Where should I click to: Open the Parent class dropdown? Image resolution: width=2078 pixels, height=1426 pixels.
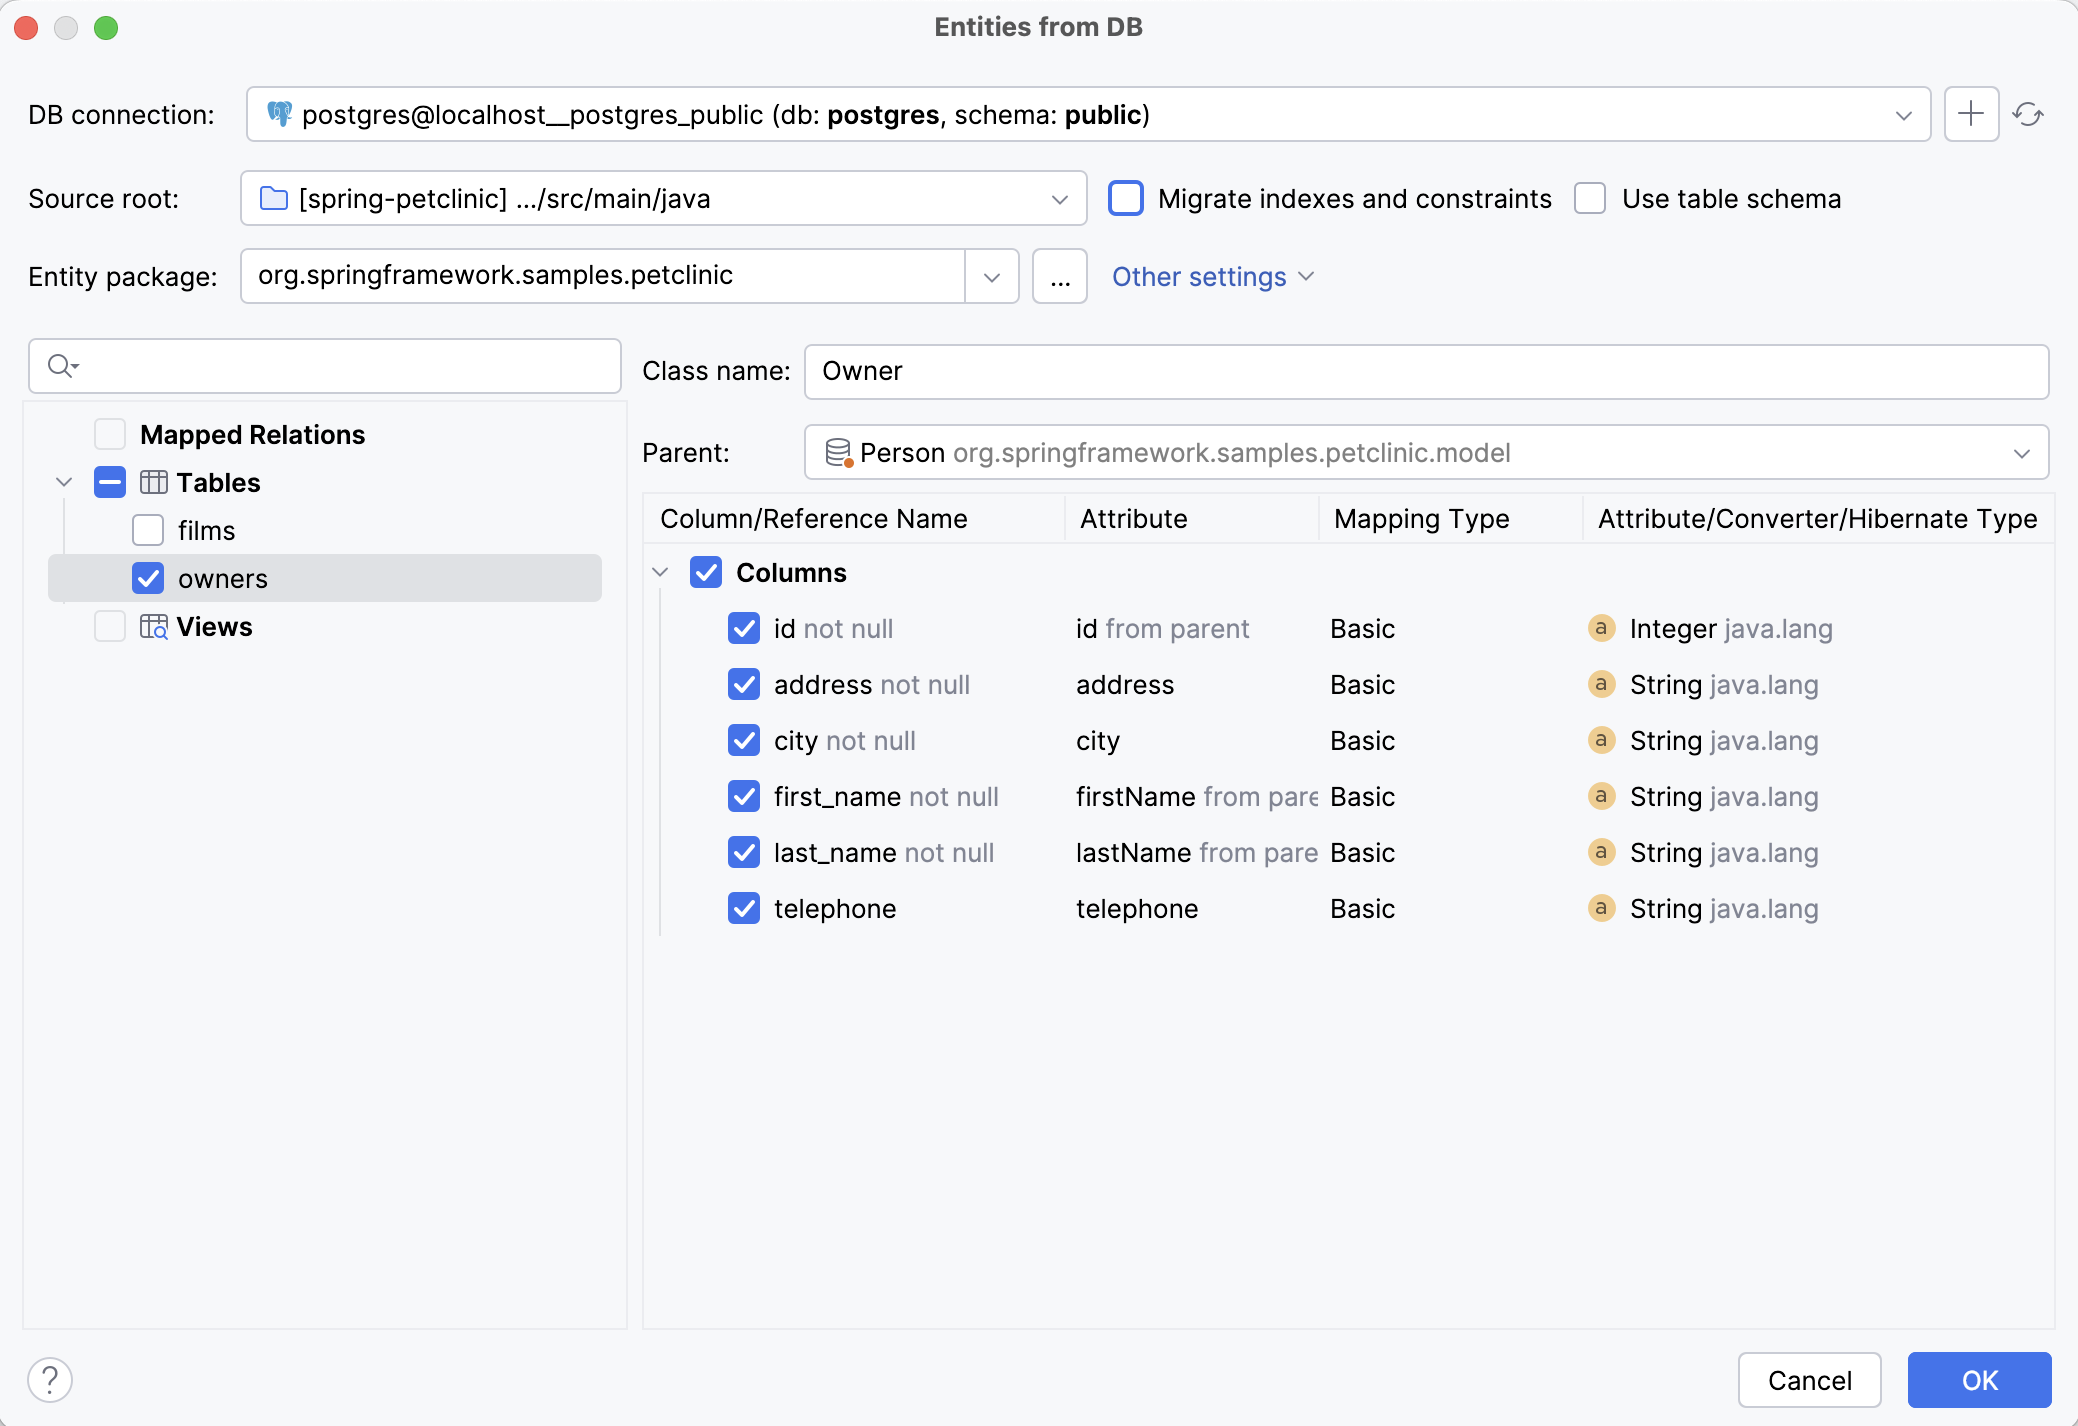pos(2022,452)
